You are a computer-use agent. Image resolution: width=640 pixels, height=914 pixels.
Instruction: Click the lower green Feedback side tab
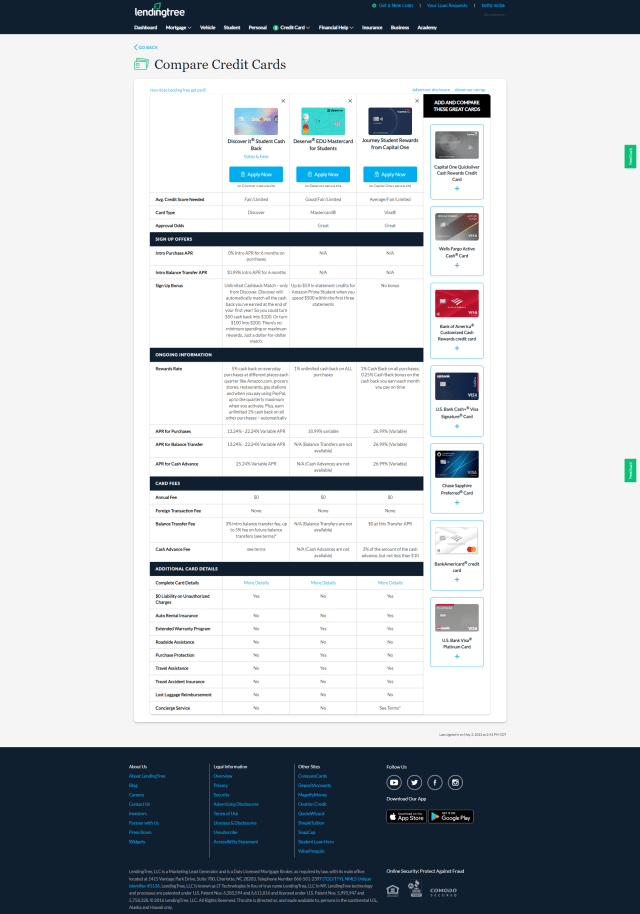(630, 470)
